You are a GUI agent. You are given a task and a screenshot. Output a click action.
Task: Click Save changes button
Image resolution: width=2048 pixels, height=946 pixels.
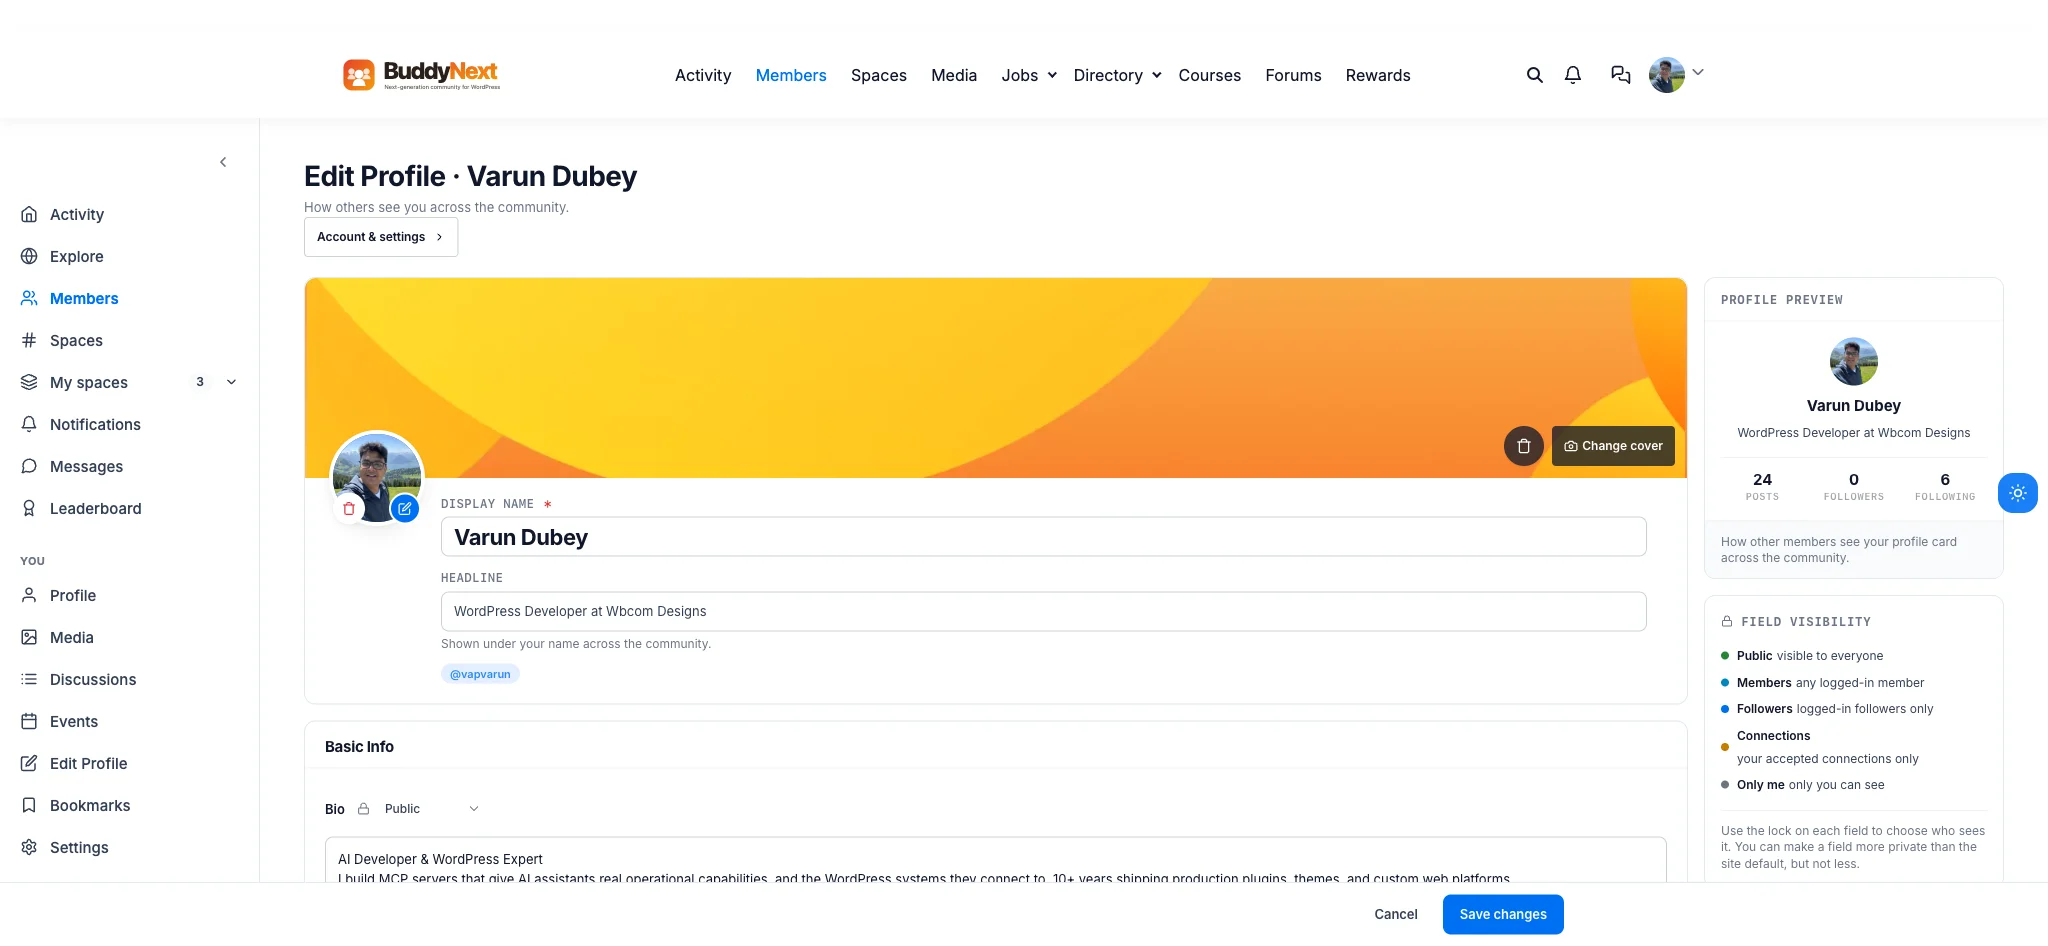(1503, 914)
